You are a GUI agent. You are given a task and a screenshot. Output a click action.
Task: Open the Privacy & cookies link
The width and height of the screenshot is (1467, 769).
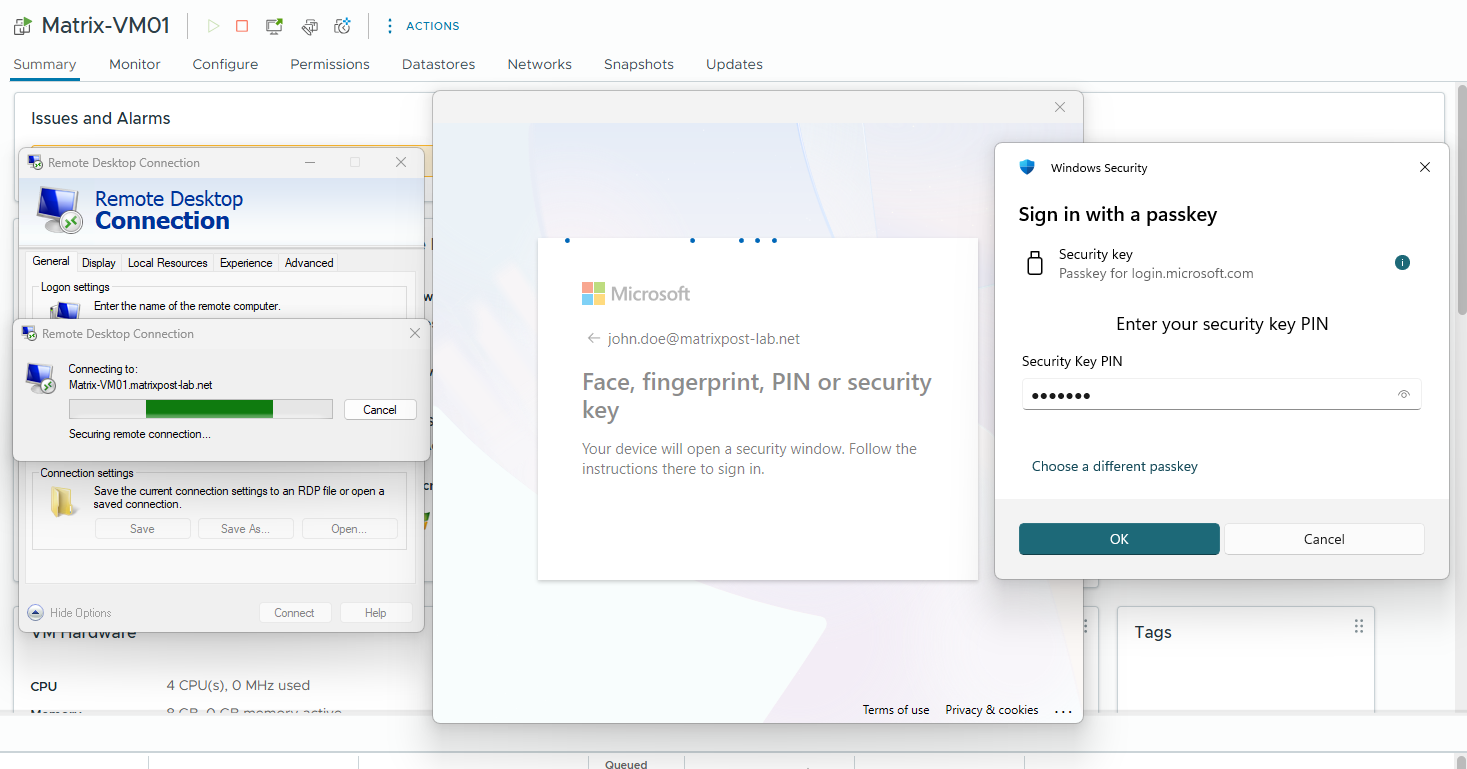pyautogui.click(x=992, y=710)
